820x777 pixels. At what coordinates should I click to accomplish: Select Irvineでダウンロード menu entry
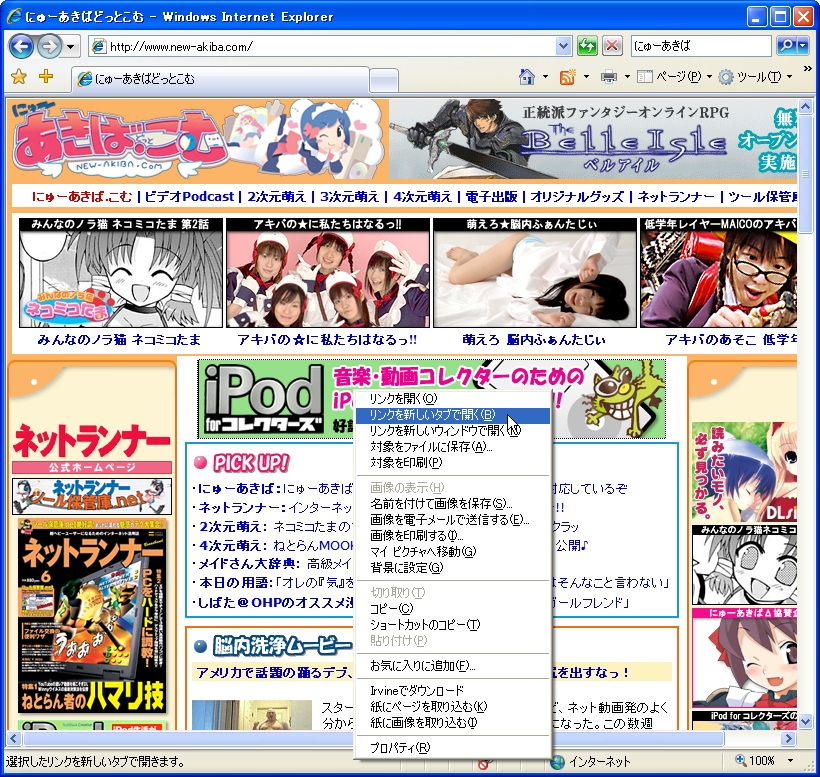click(453, 691)
